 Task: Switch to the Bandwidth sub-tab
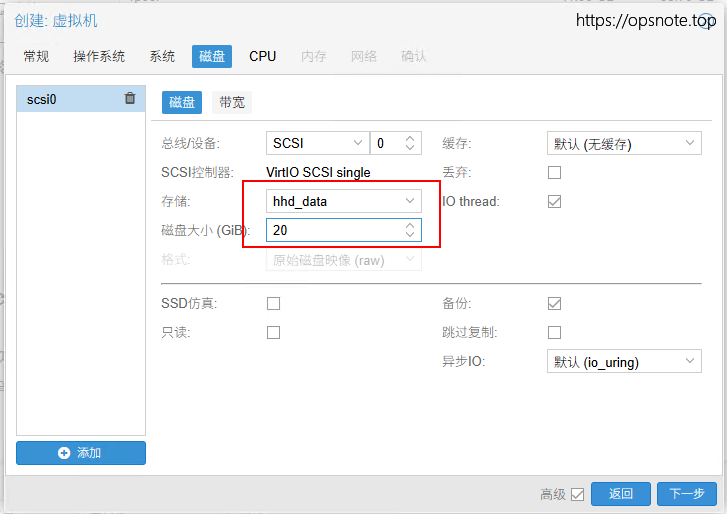click(233, 102)
